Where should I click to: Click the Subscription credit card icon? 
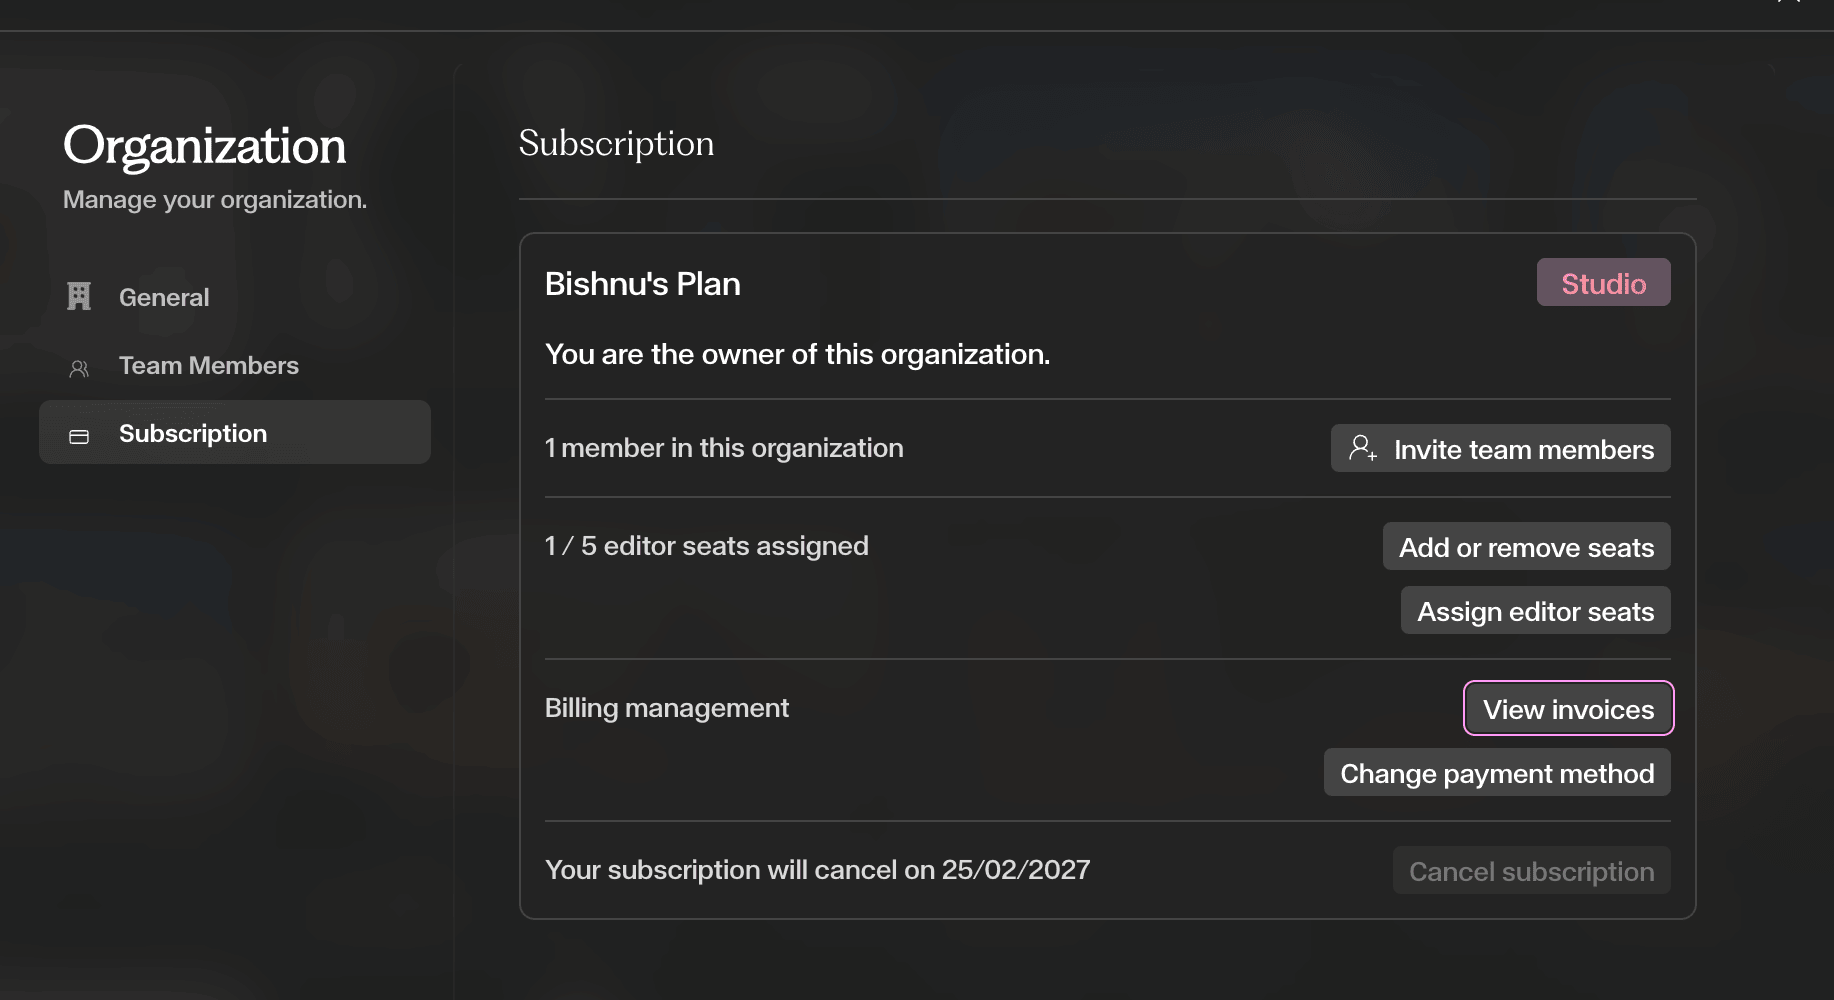[79, 436]
